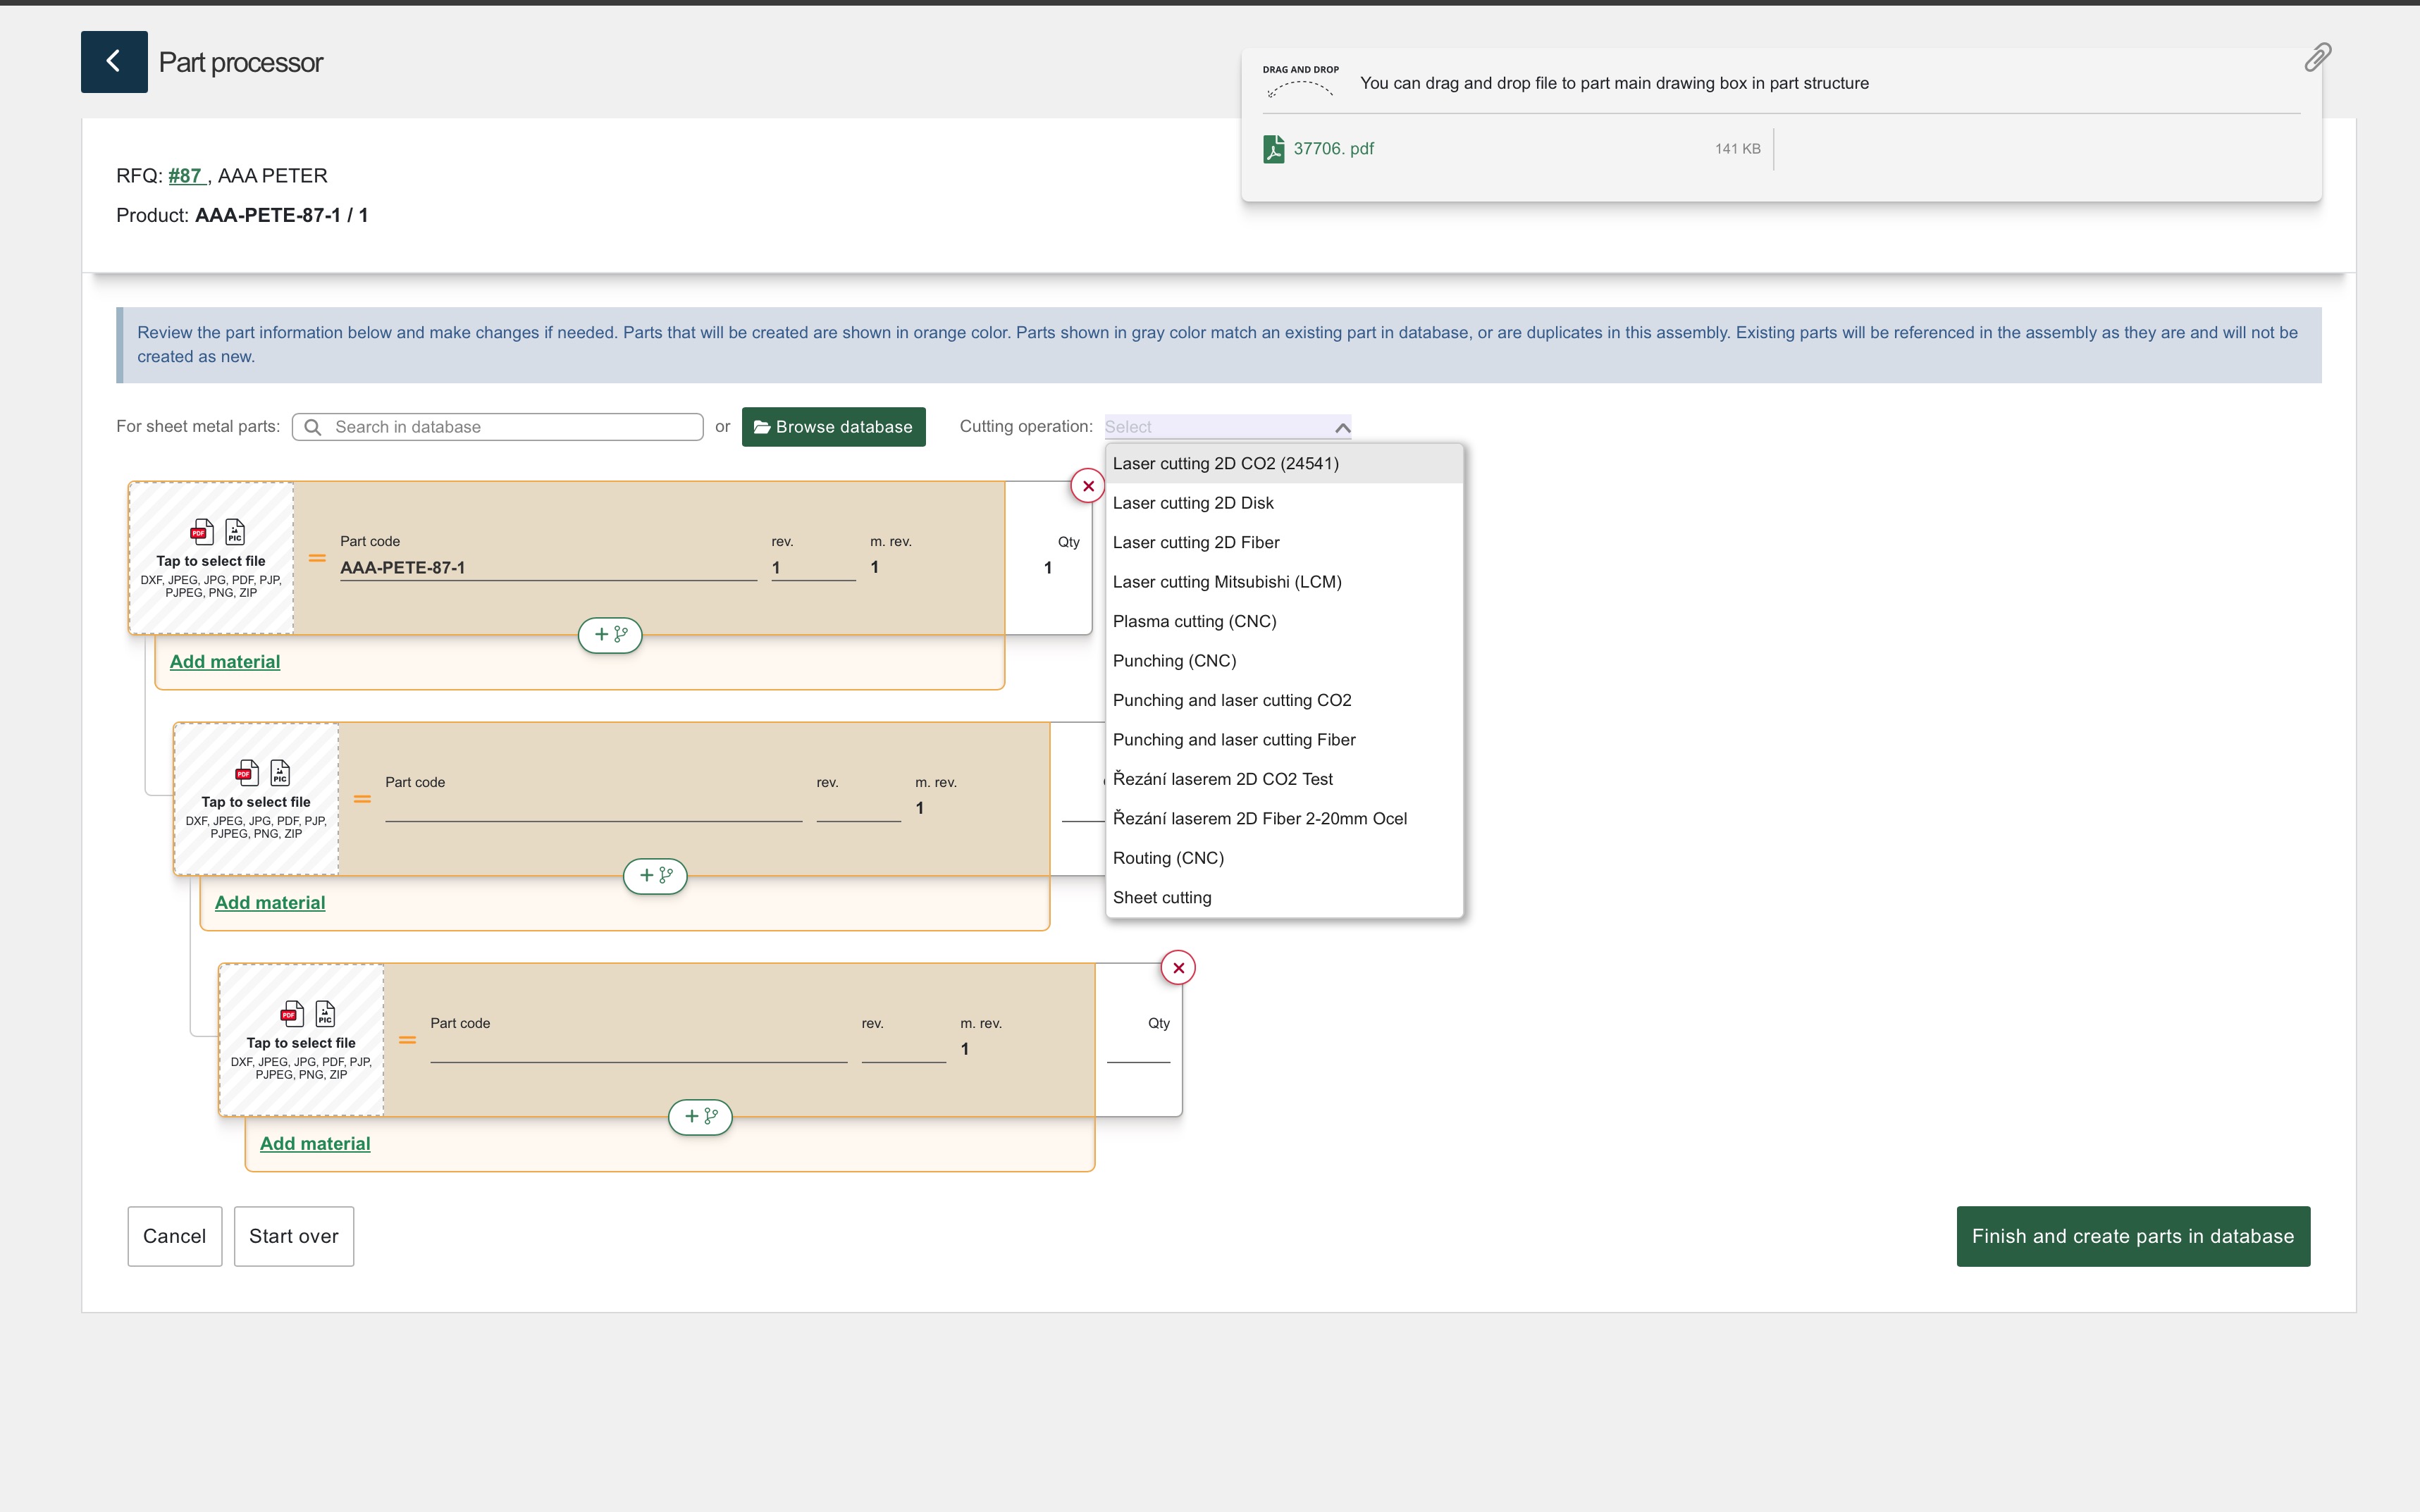Select Sheet cutting option
The height and width of the screenshot is (1512, 2420).
[1161, 897]
